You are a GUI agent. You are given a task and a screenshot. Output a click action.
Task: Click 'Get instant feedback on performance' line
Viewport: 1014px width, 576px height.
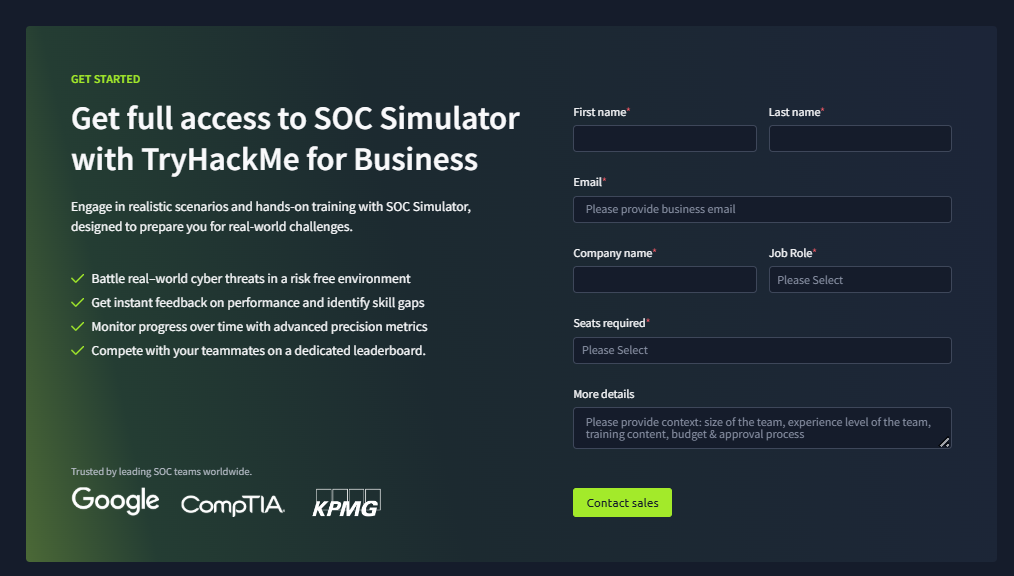[258, 303]
